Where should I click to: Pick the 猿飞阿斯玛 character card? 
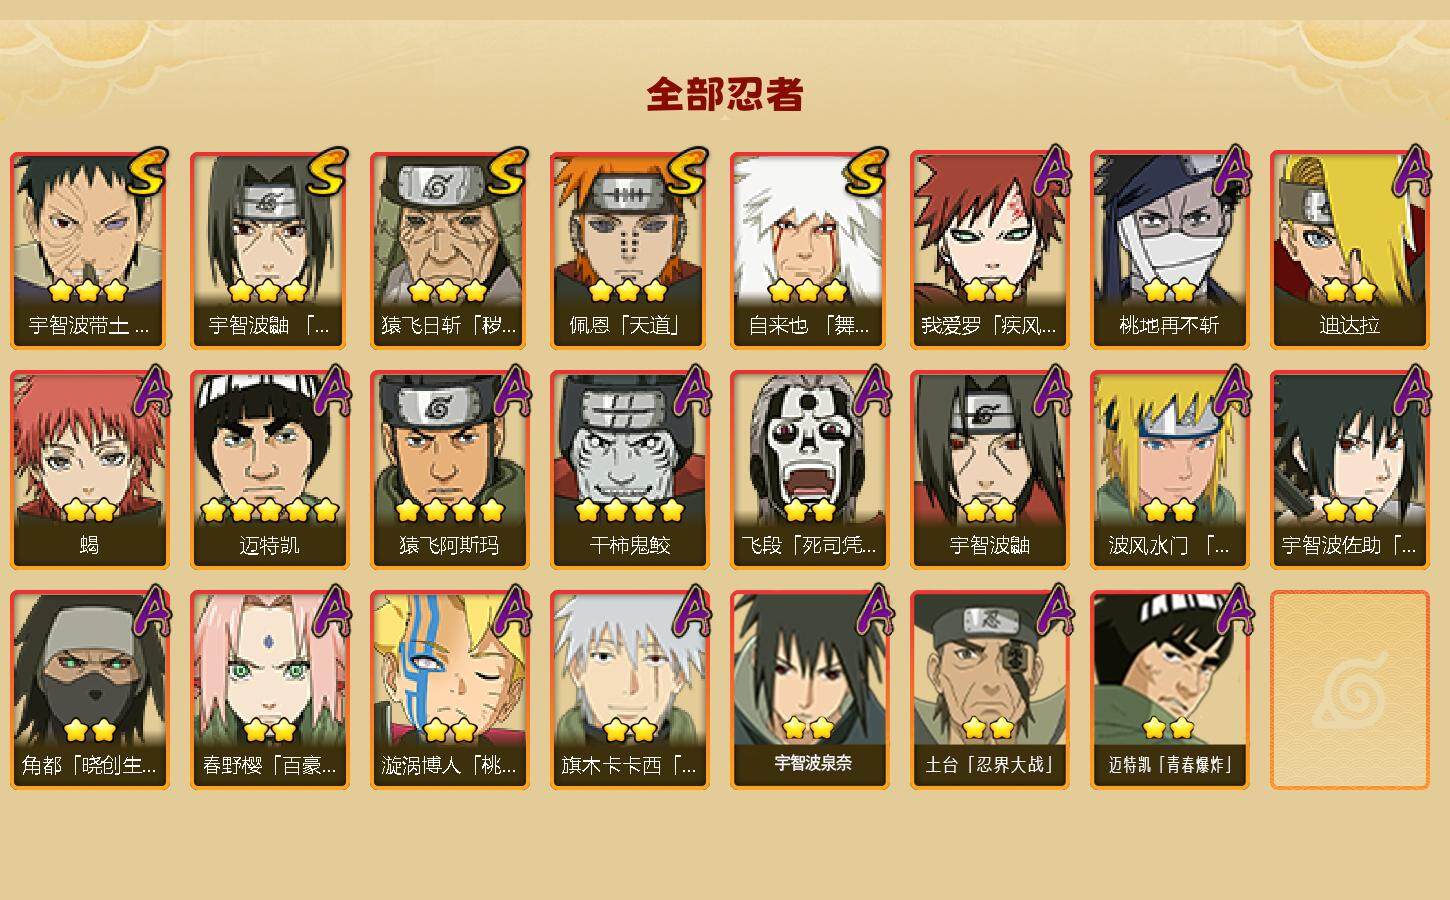(x=449, y=470)
